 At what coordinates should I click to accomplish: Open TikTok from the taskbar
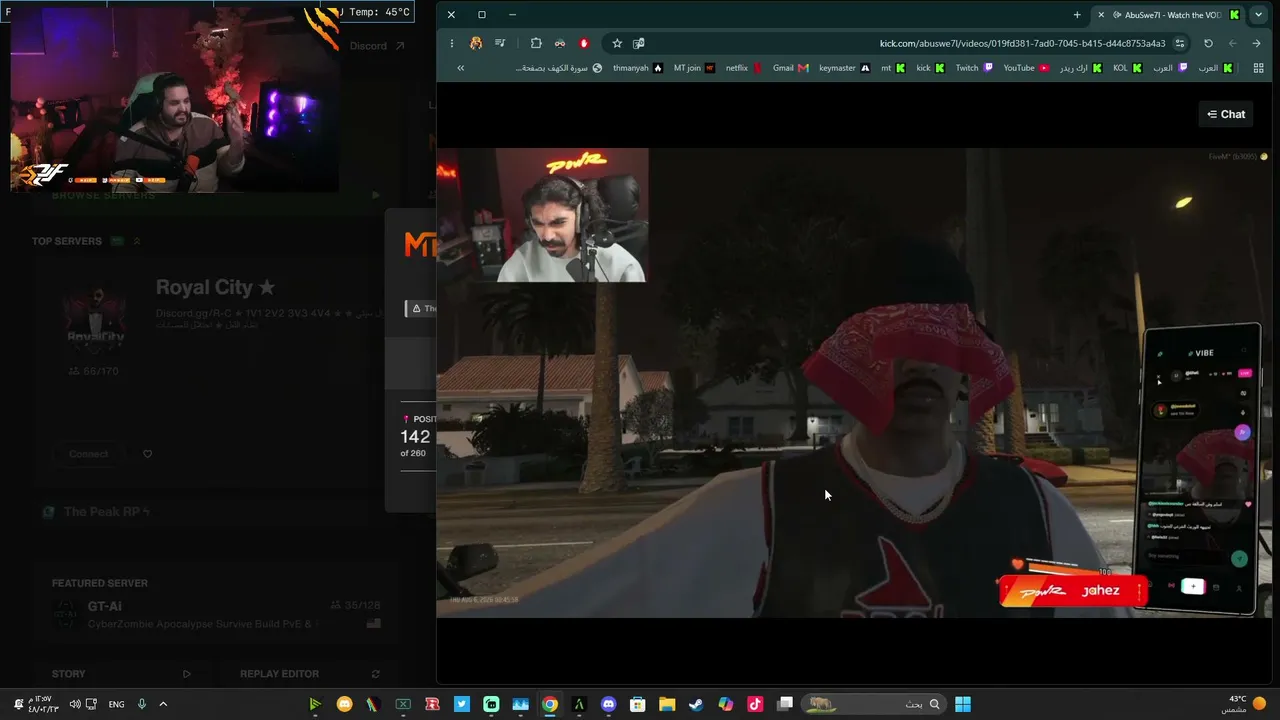click(x=755, y=704)
